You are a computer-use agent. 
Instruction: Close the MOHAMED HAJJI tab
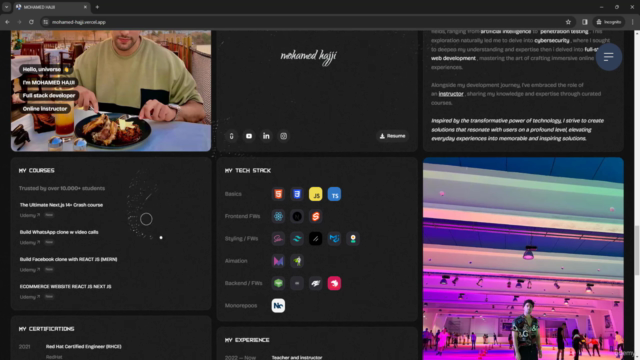click(85, 7)
